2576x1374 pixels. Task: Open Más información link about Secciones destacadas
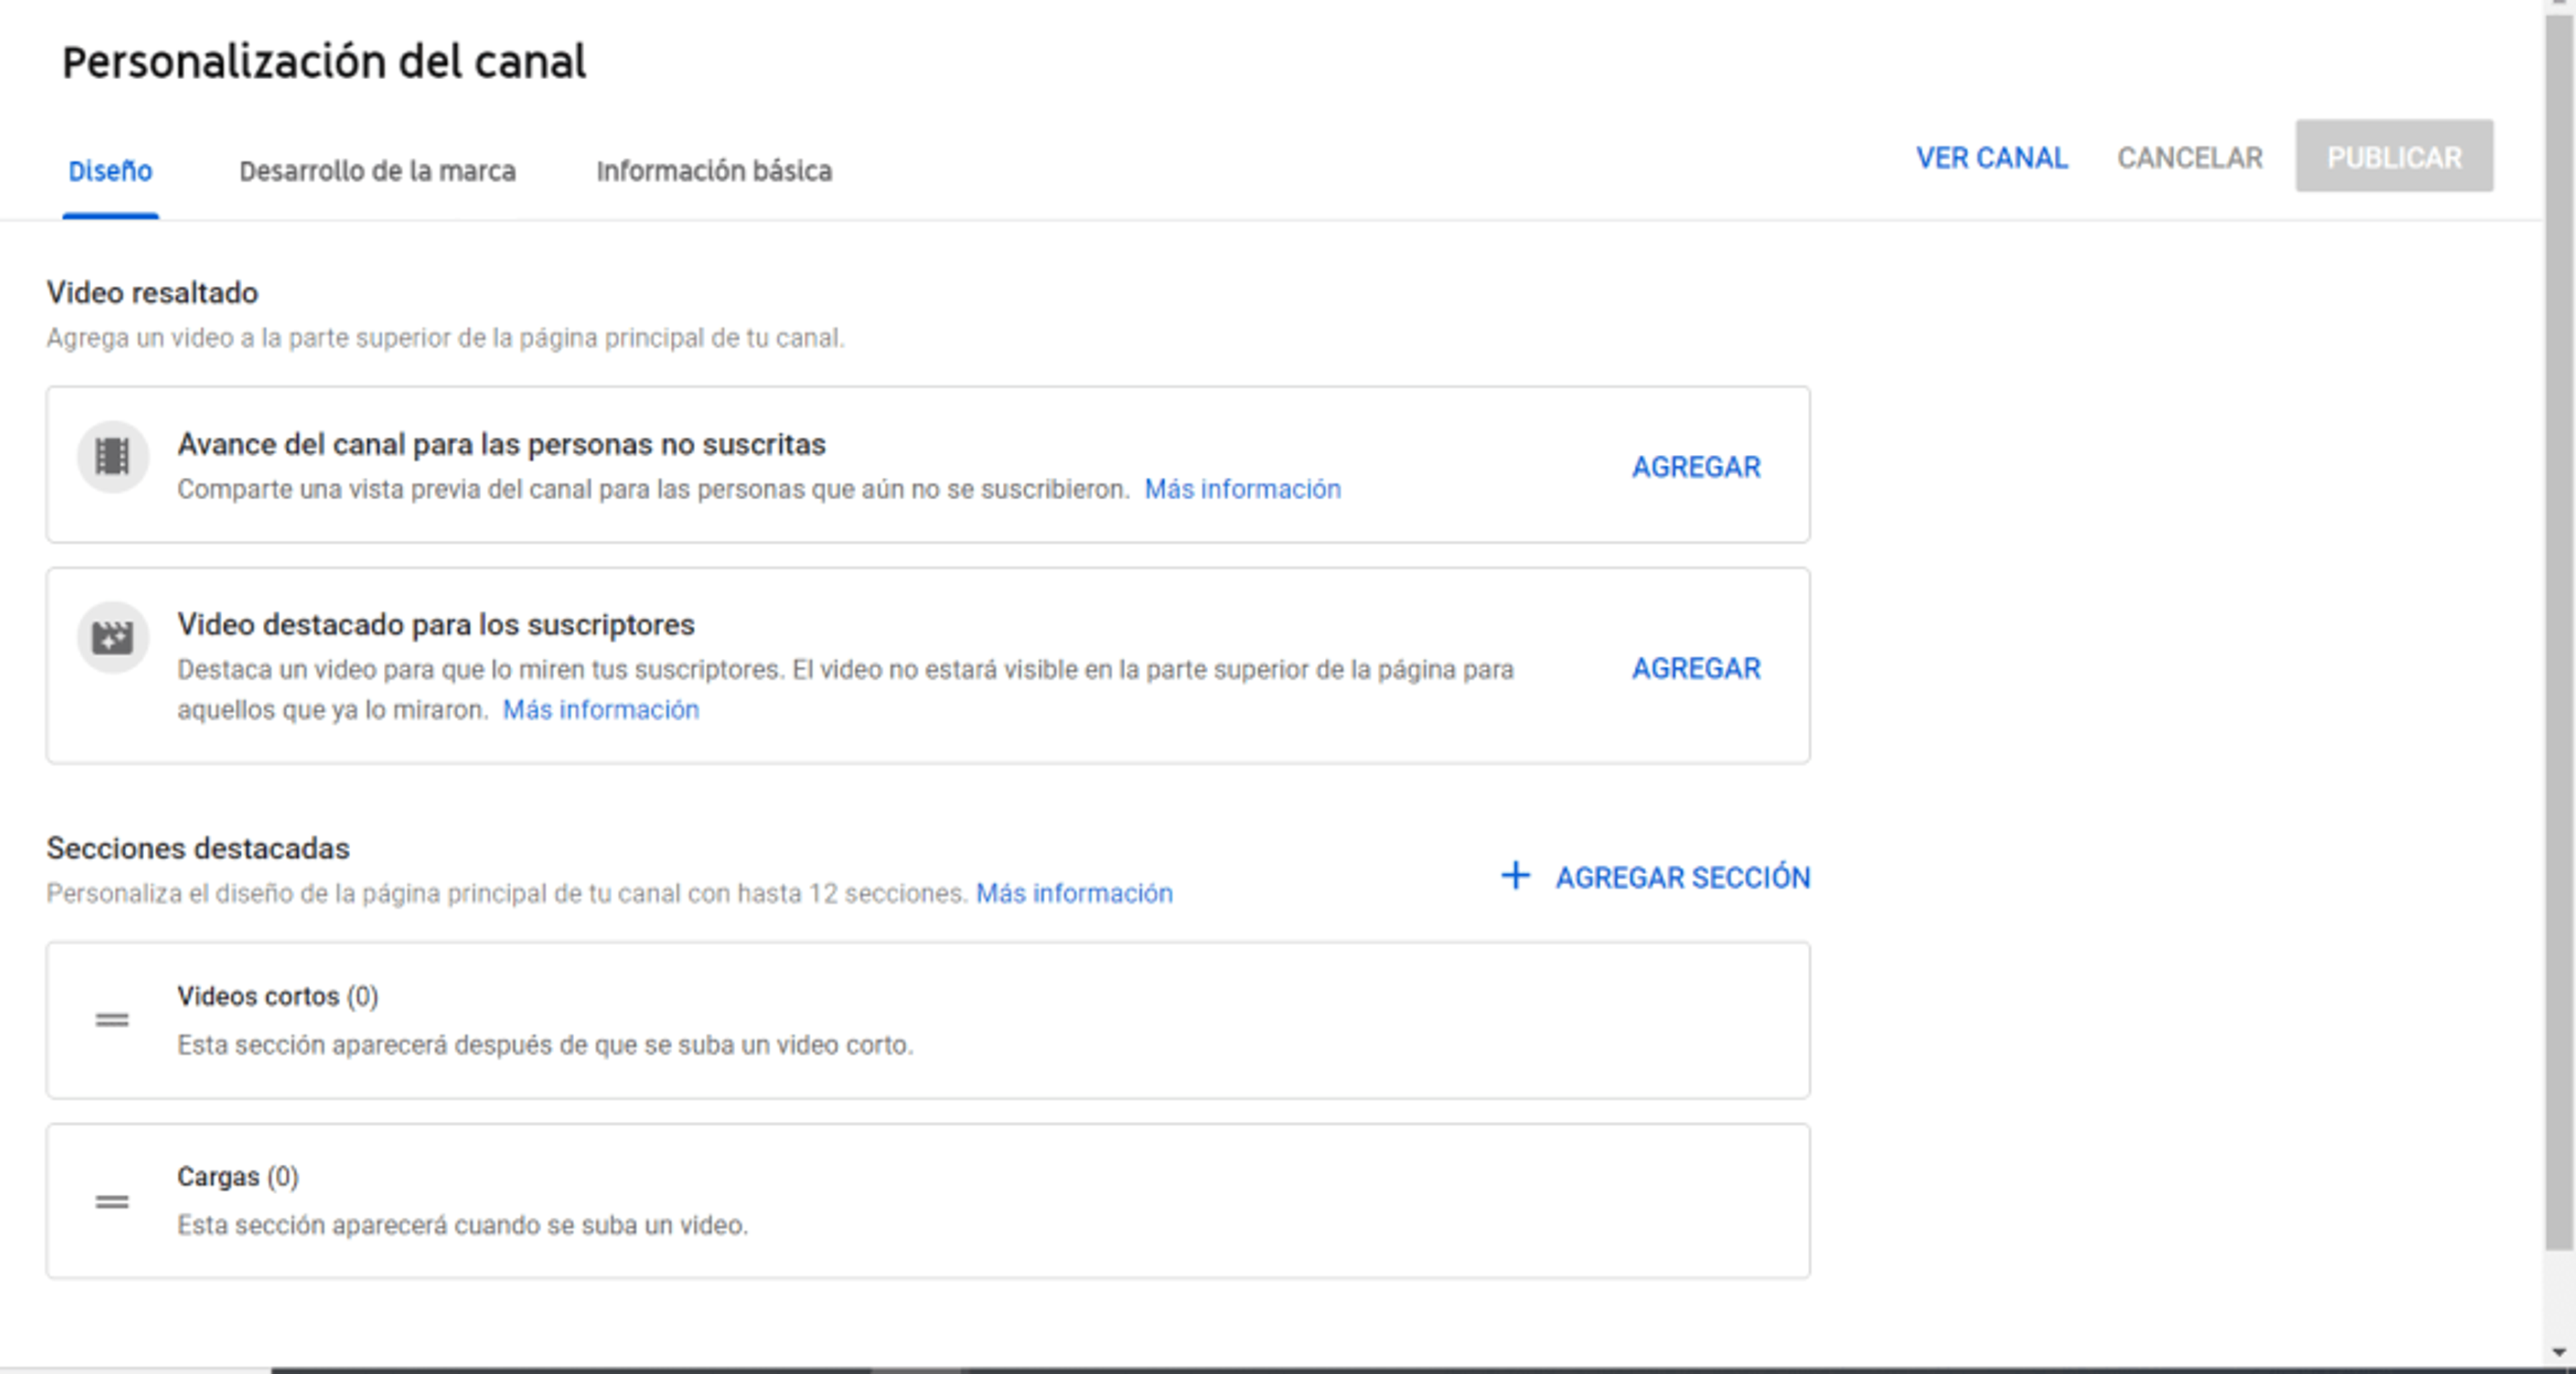tap(1074, 893)
